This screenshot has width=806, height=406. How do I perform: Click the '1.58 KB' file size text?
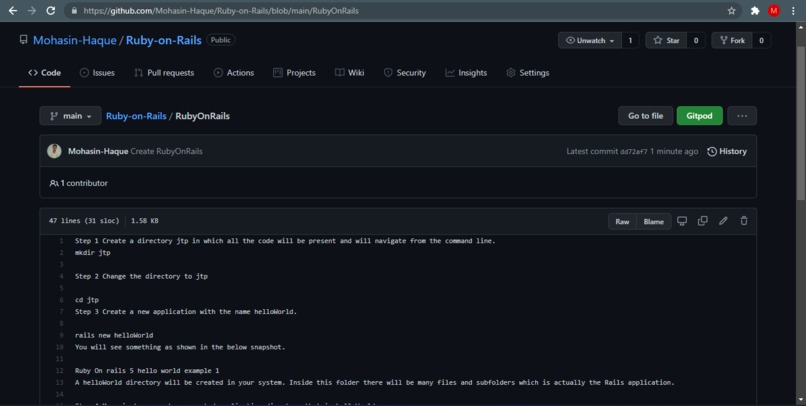pos(144,221)
